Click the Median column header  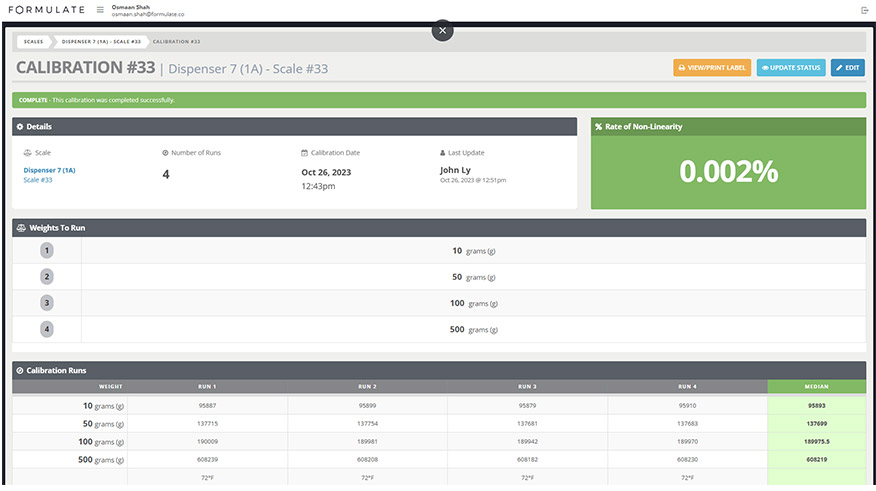(816, 386)
